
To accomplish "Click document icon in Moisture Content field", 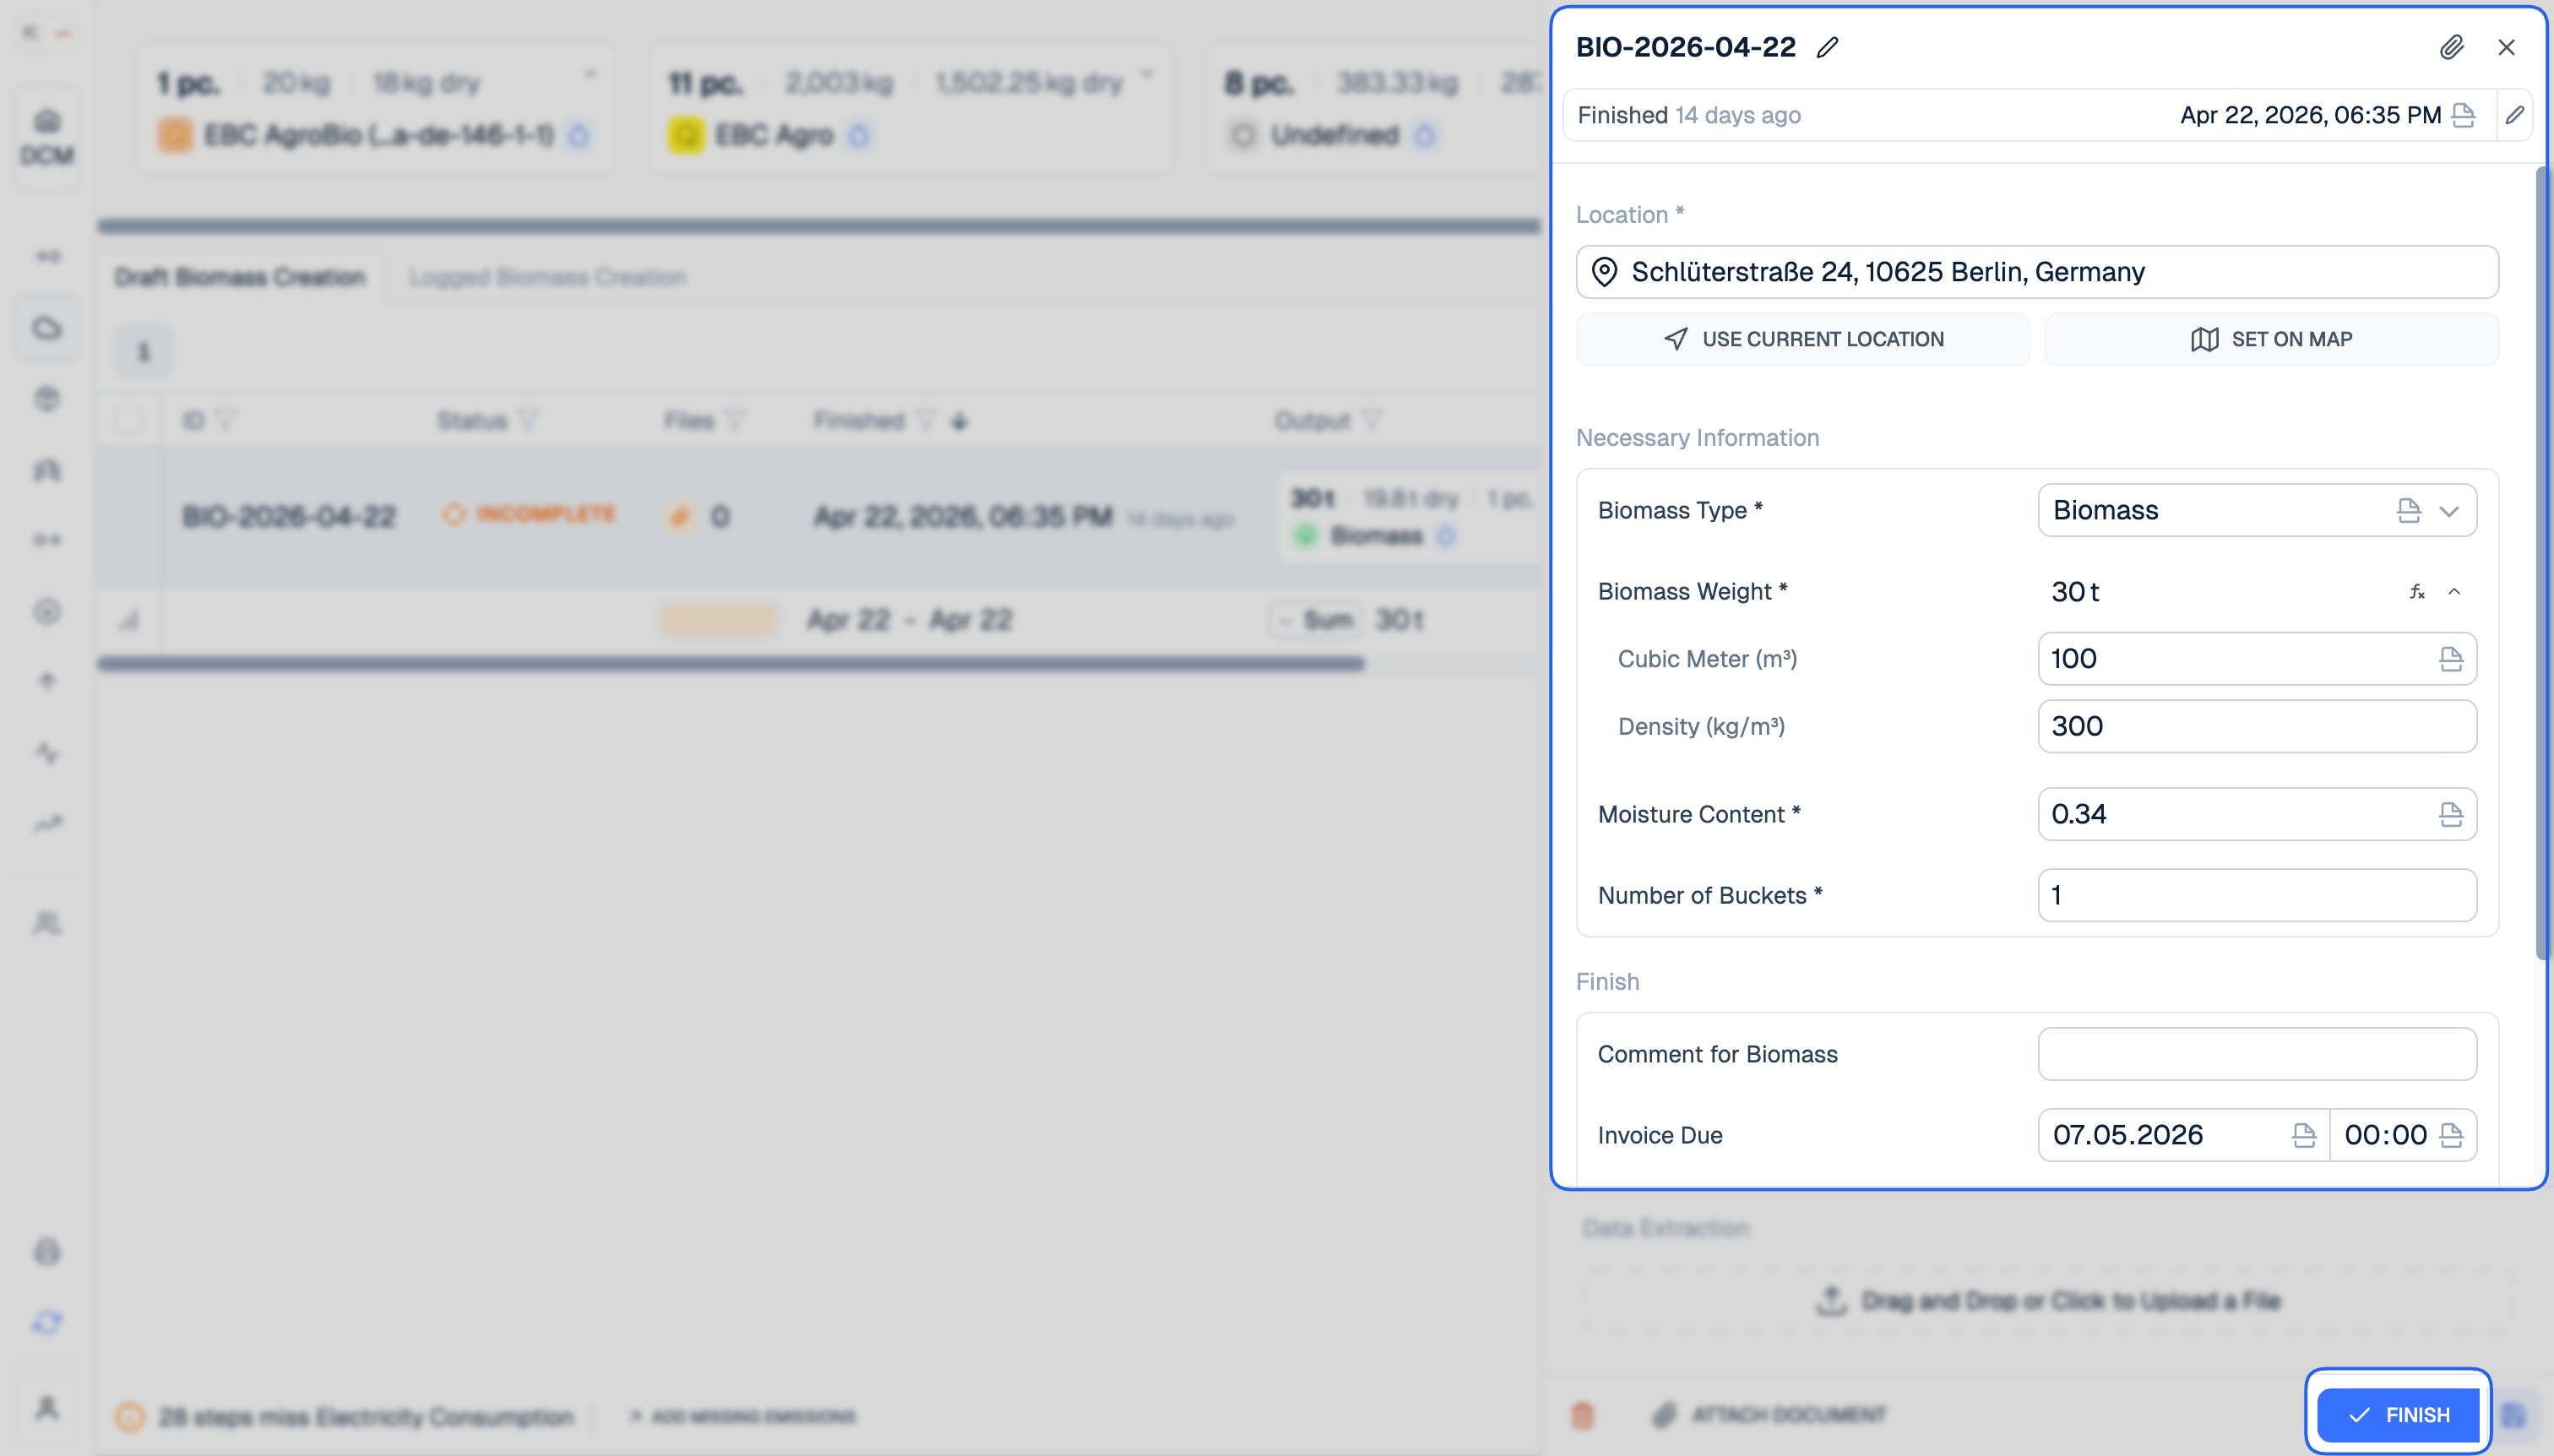I will (x=2450, y=814).
